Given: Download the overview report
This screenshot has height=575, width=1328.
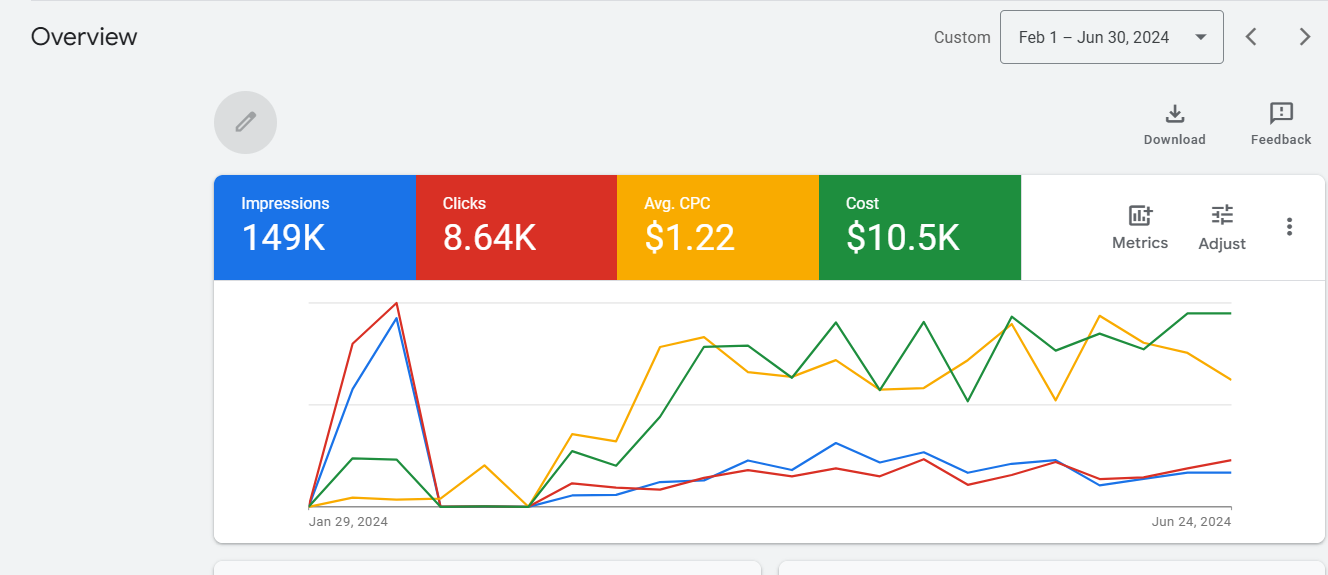Looking at the screenshot, I should (1174, 124).
